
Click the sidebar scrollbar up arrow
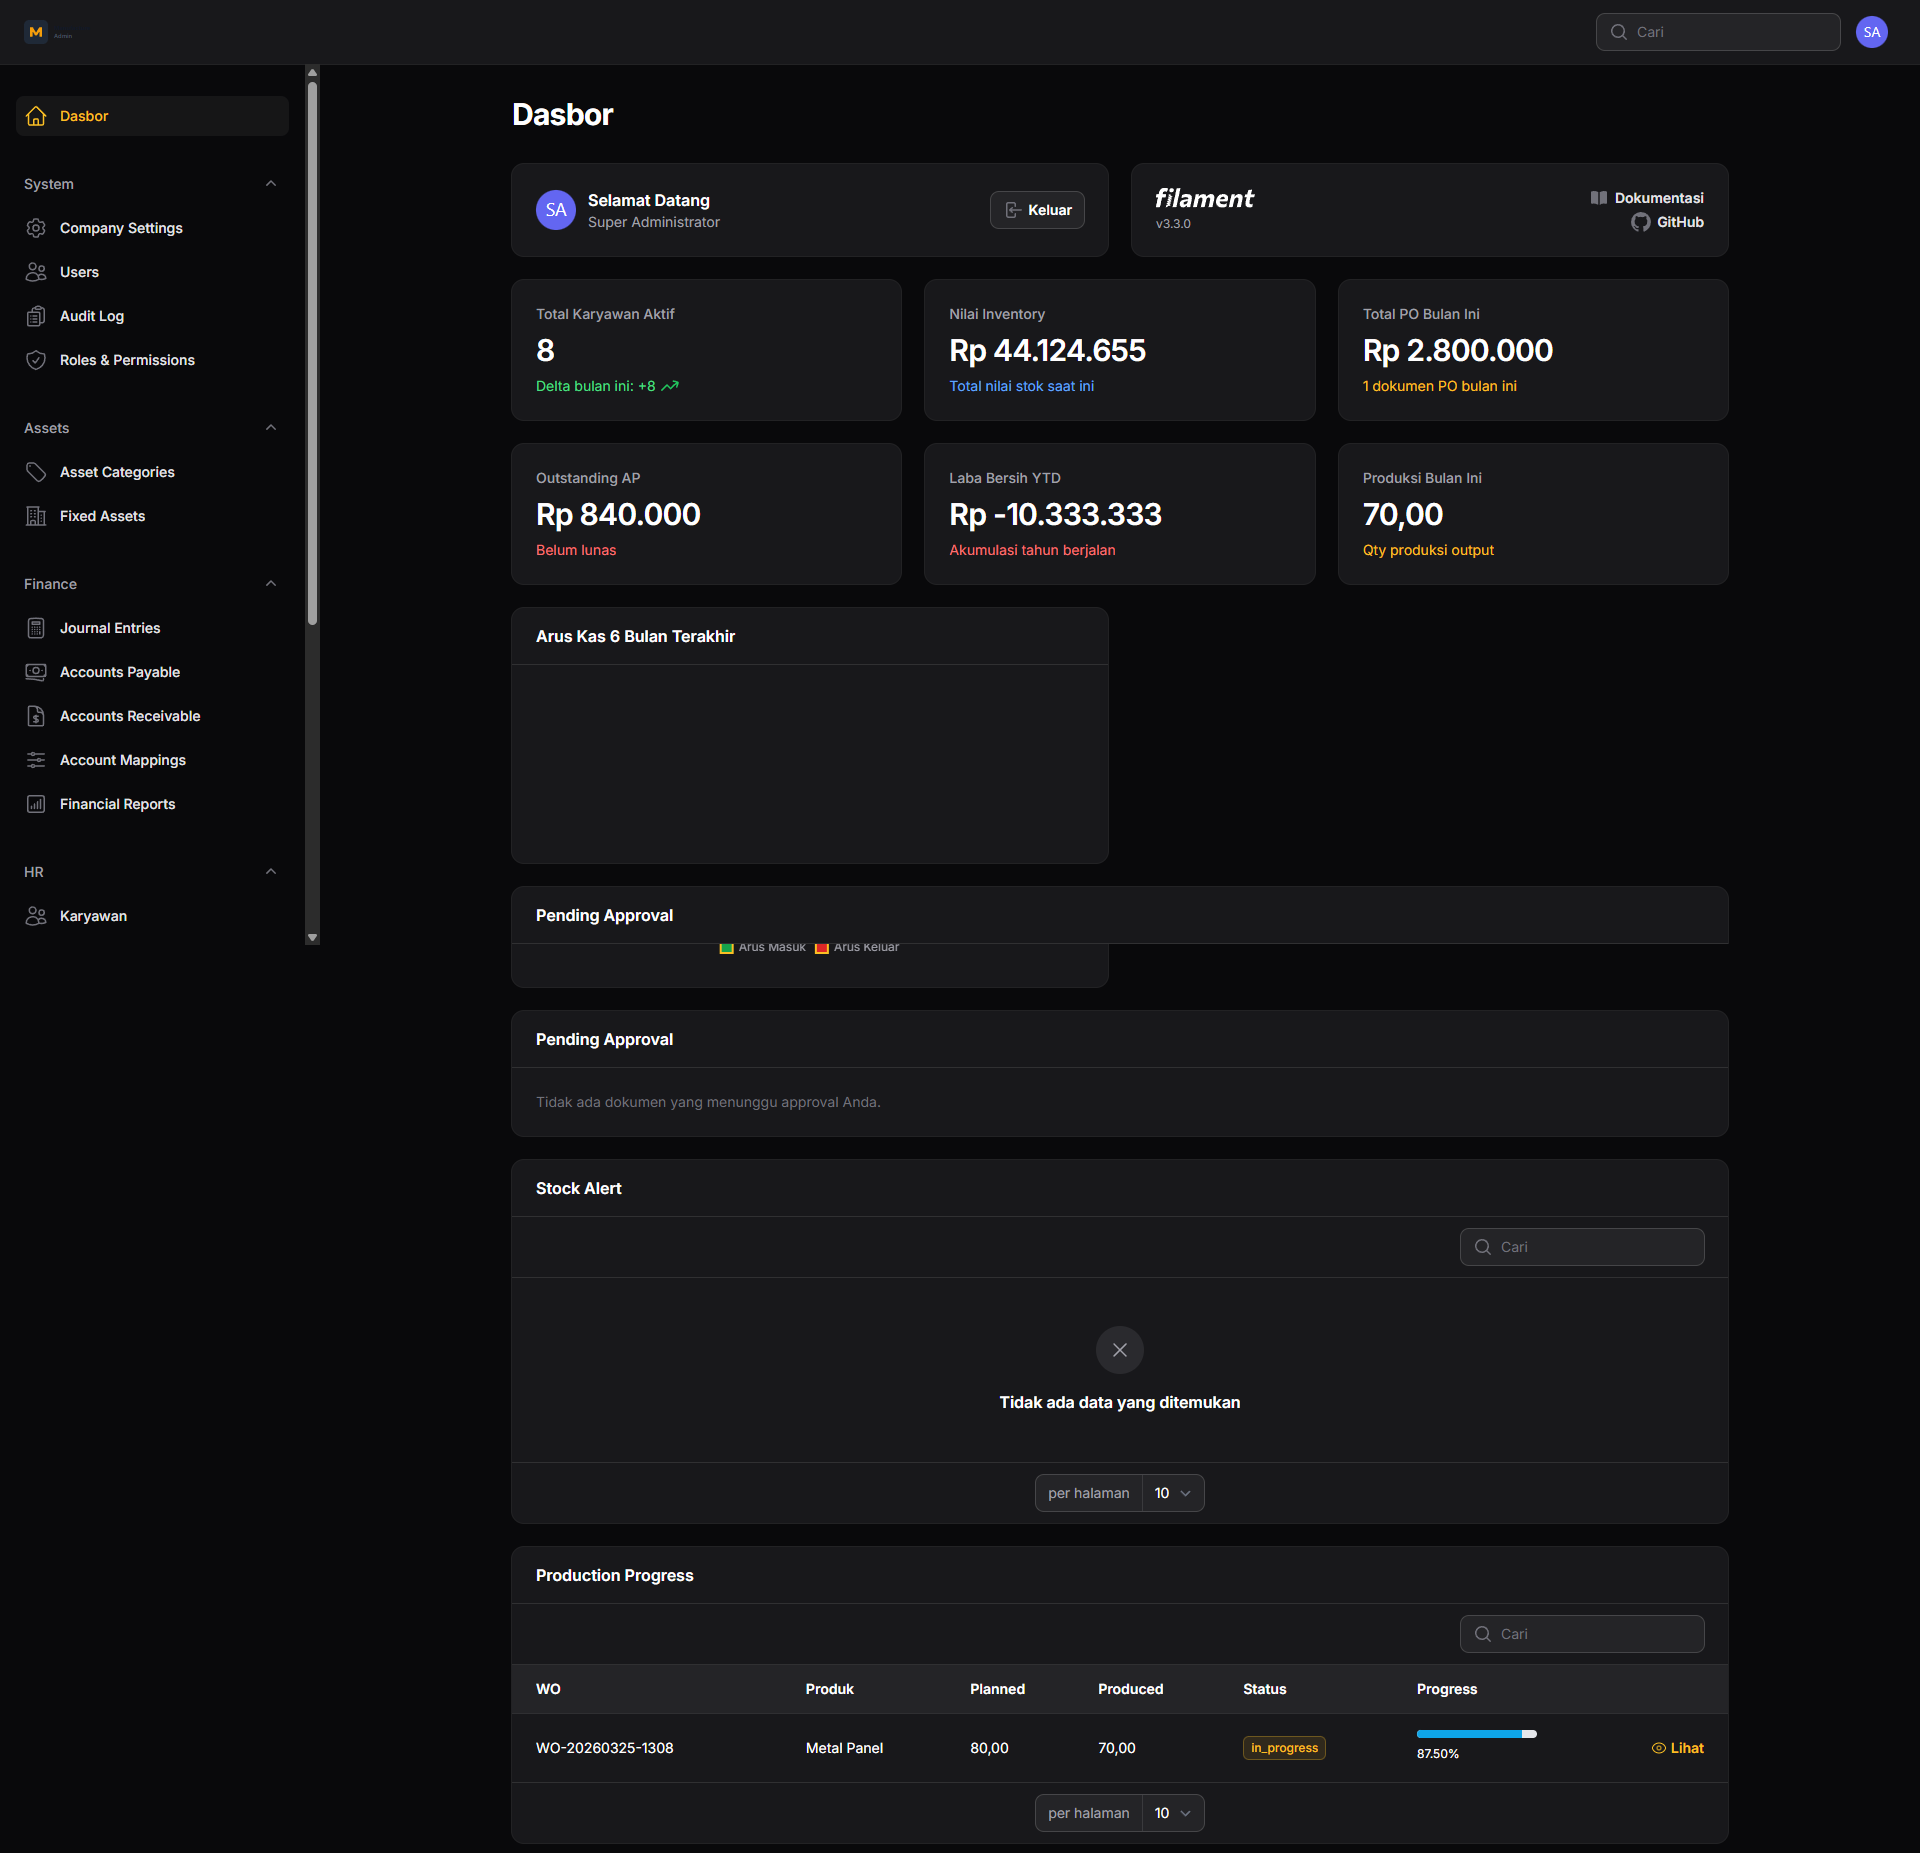pyautogui.click(x=312, y=72)
